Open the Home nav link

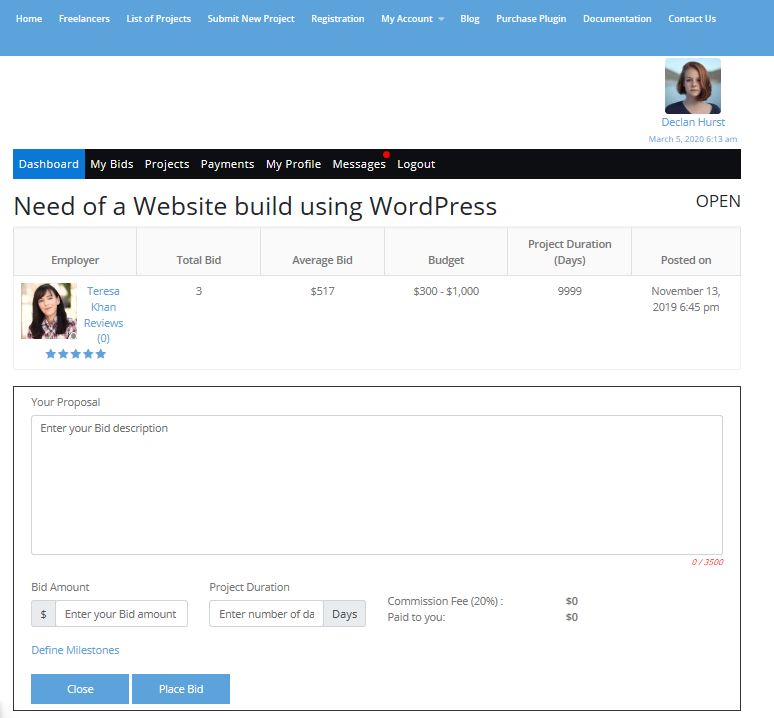[29, 19]
